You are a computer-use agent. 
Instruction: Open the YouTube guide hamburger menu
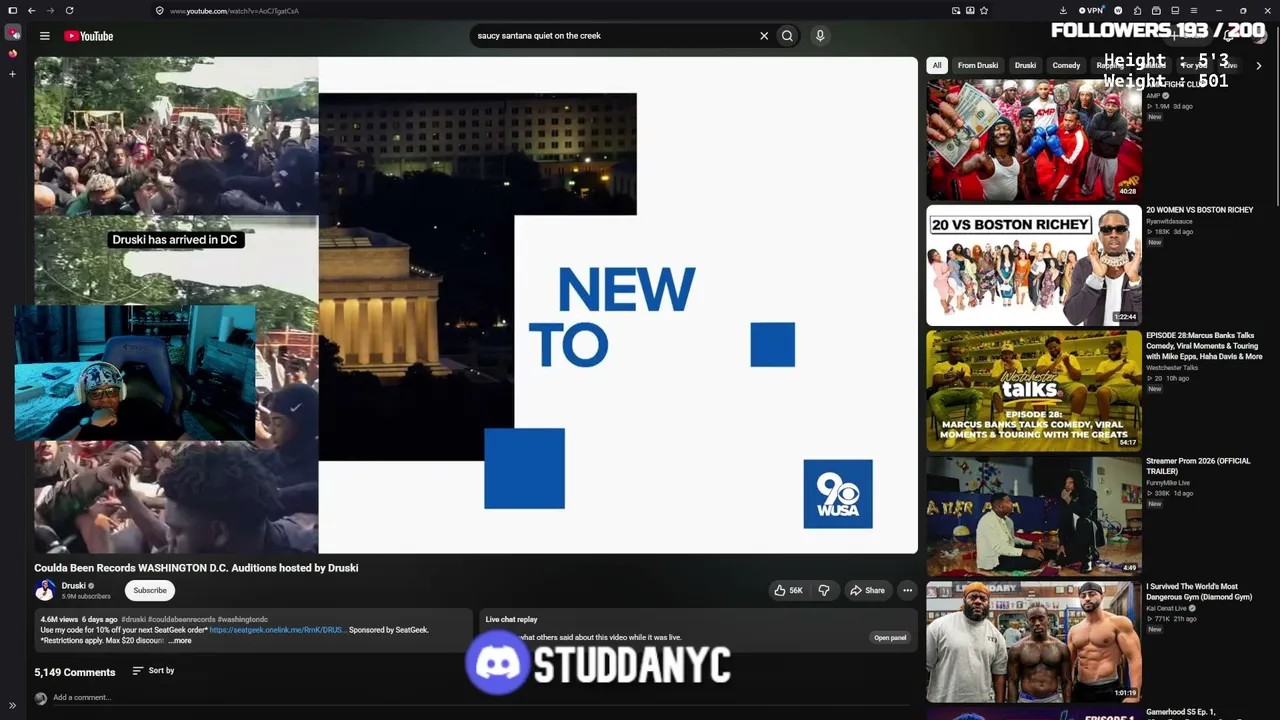pos(44,36)
